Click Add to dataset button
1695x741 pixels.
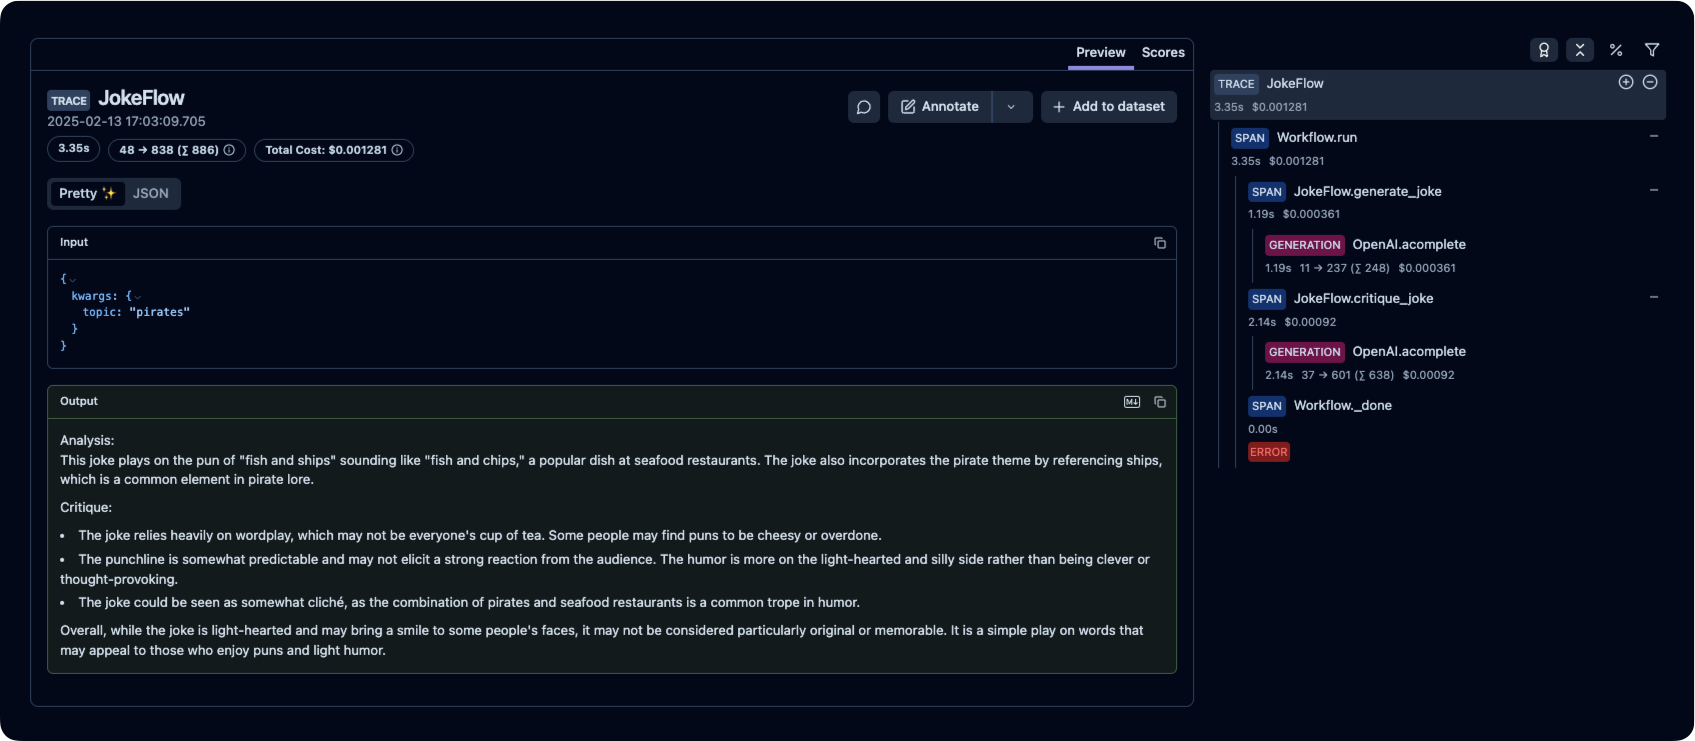[x=1109, y=107]
